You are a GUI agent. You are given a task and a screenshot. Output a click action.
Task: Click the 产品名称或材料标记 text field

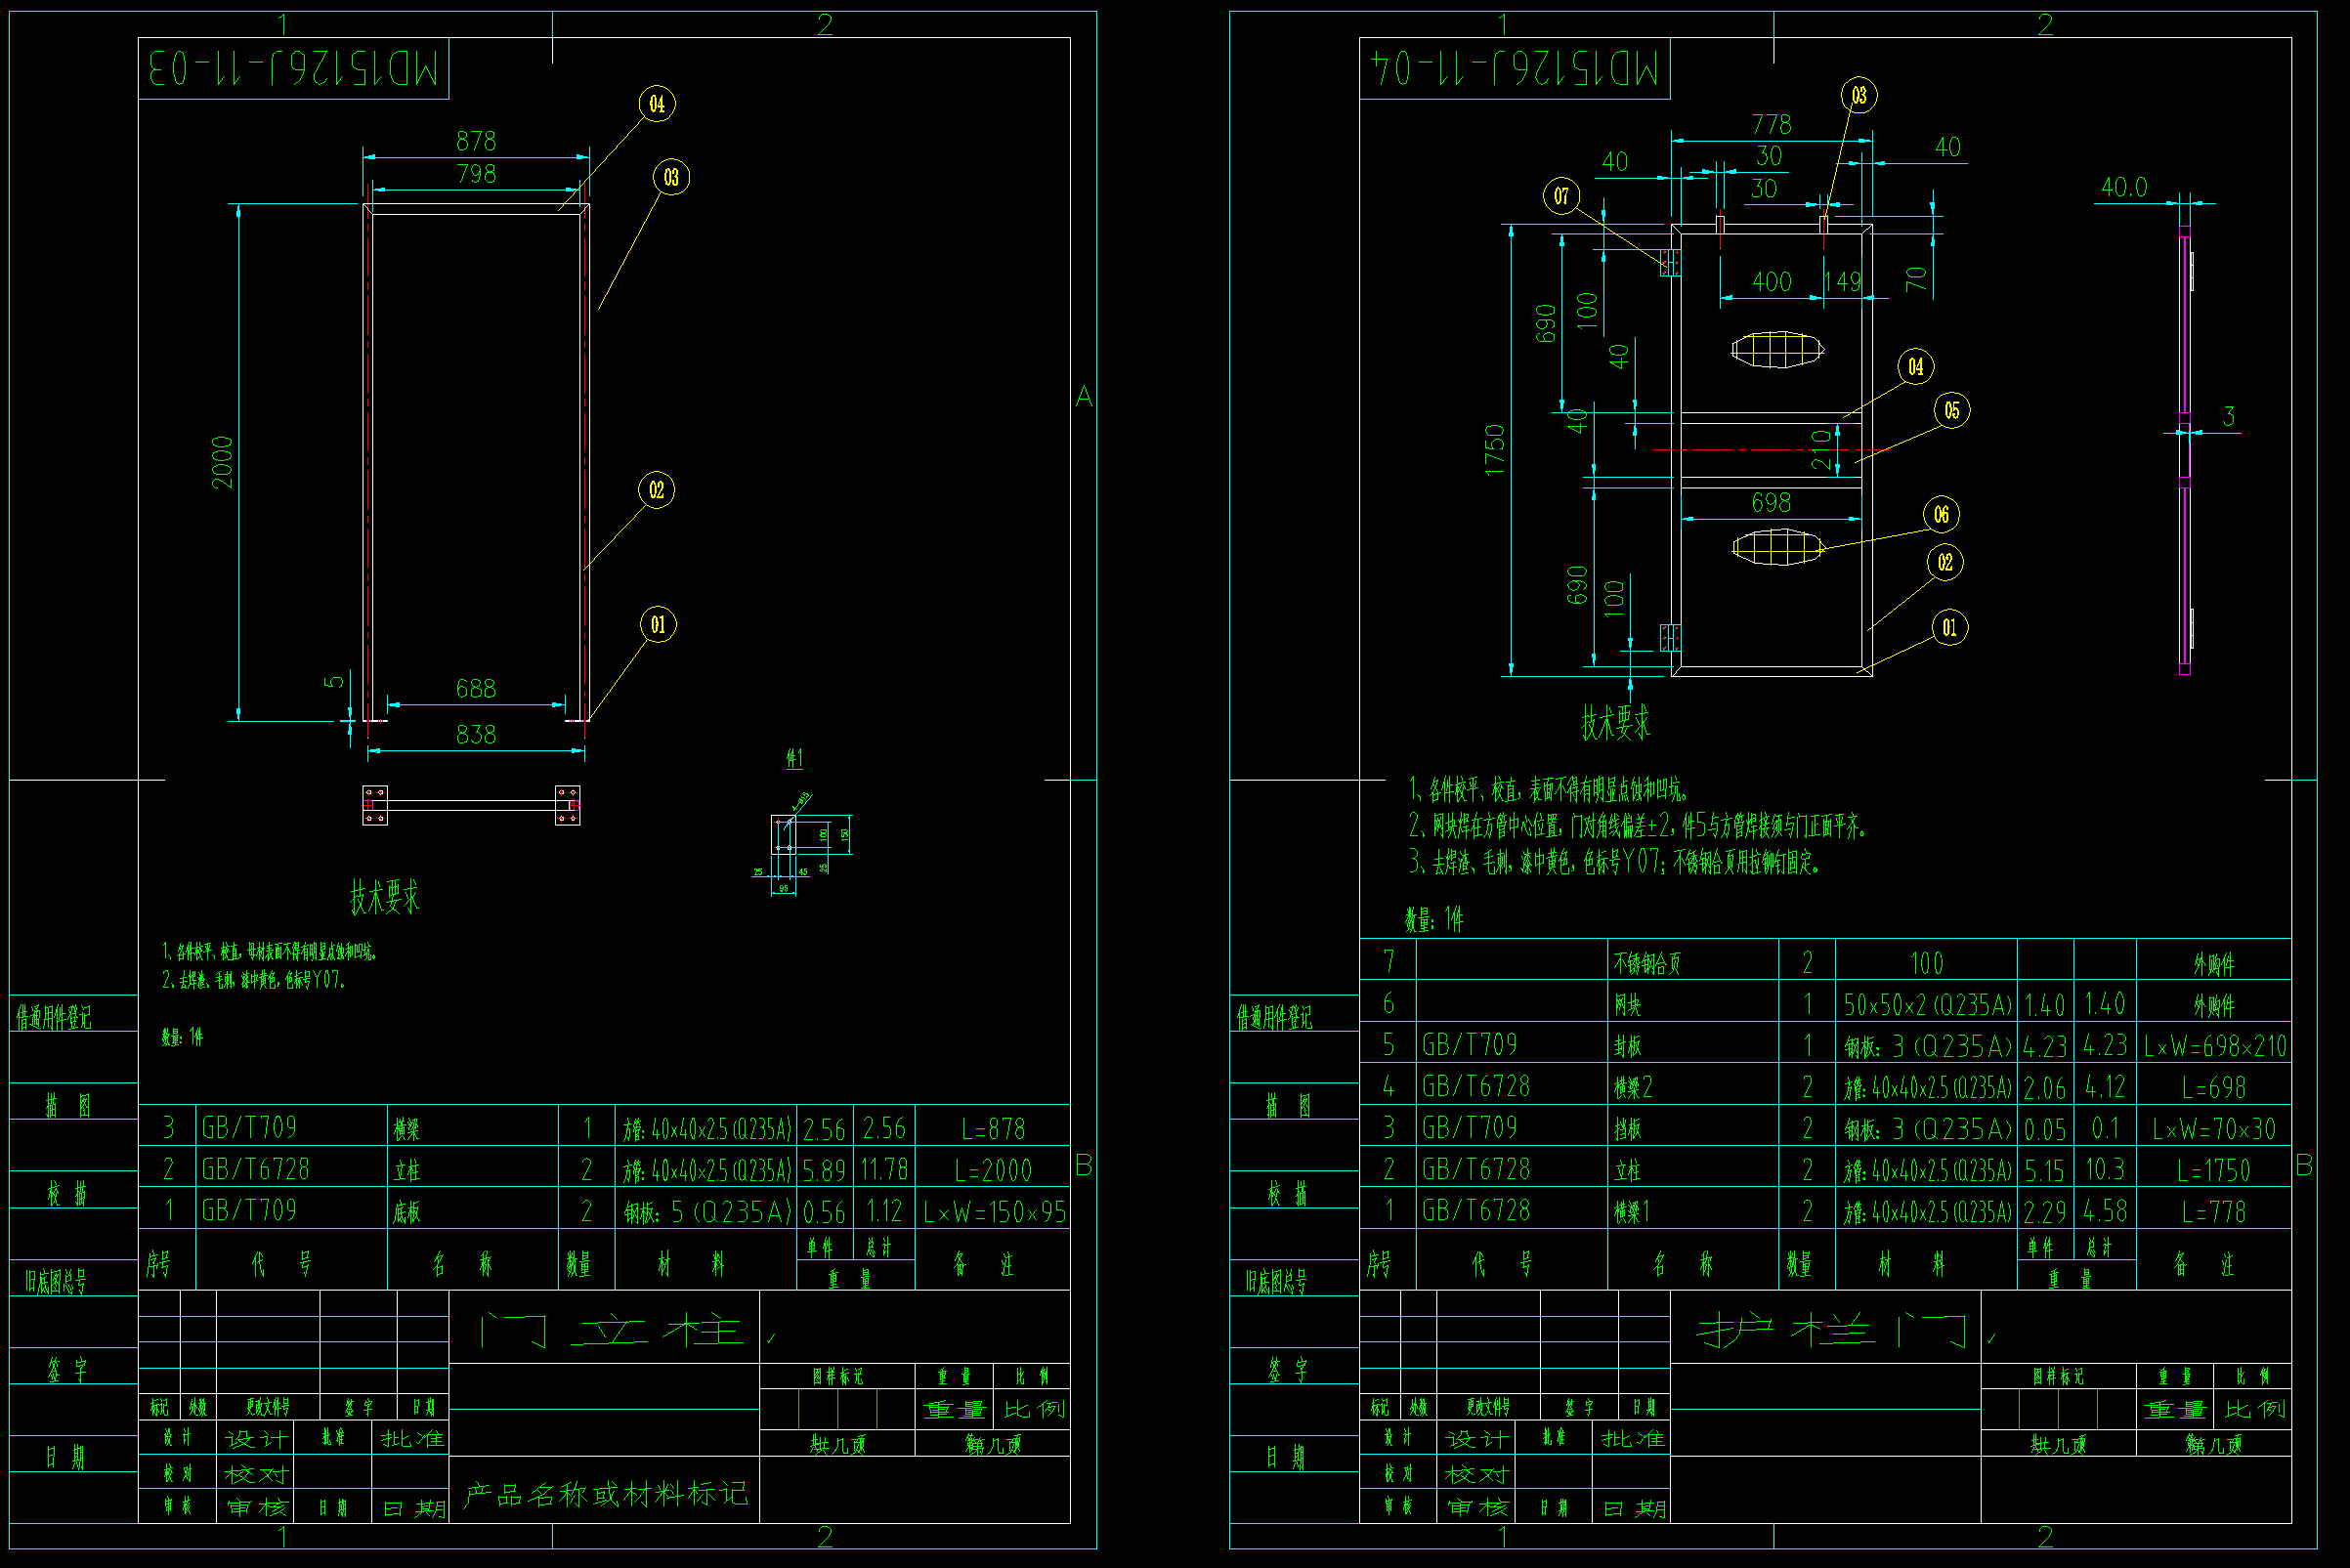(x=605, y=1494)
